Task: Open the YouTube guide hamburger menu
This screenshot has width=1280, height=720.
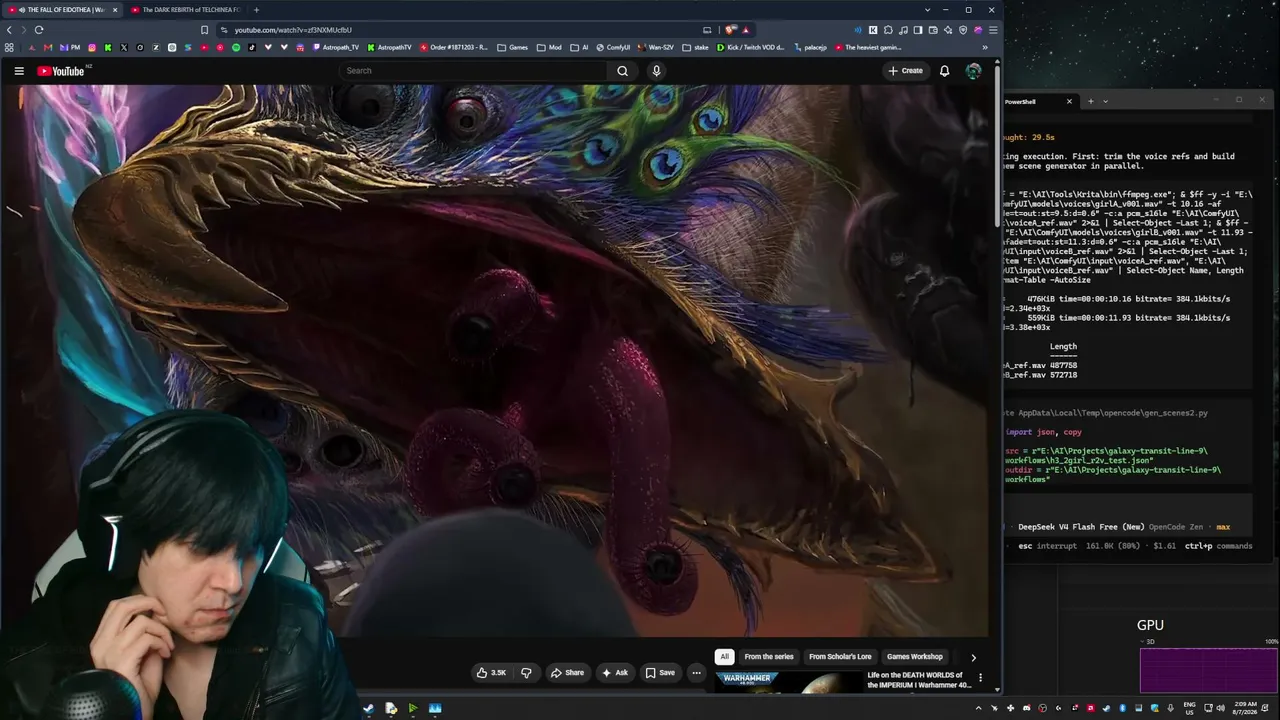Action: pos(19,71)
